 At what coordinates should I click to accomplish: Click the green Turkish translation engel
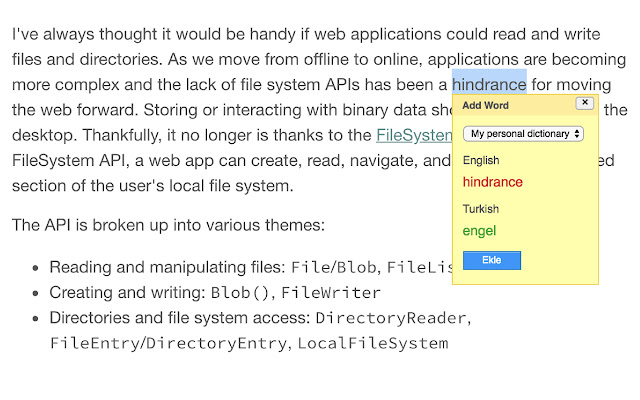479,231
